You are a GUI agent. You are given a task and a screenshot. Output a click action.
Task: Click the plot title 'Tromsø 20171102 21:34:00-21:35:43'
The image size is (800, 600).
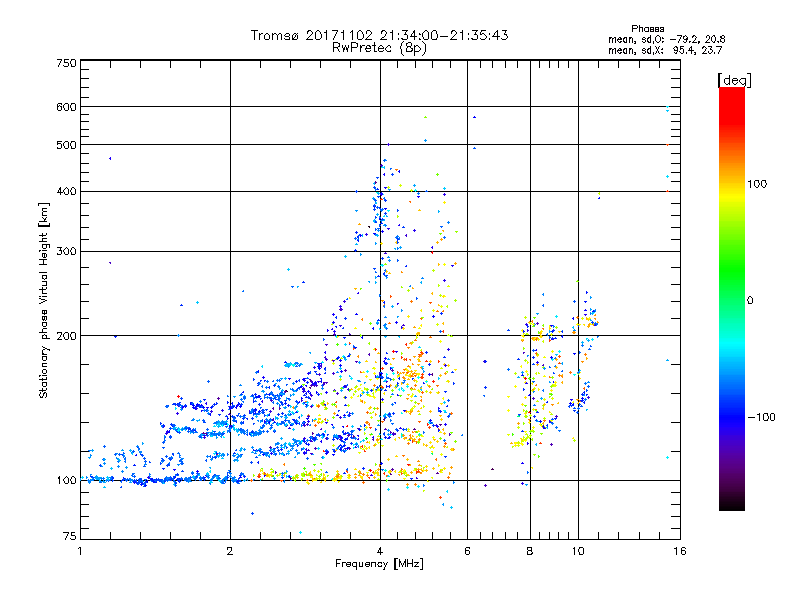click(x=379, y=35)
